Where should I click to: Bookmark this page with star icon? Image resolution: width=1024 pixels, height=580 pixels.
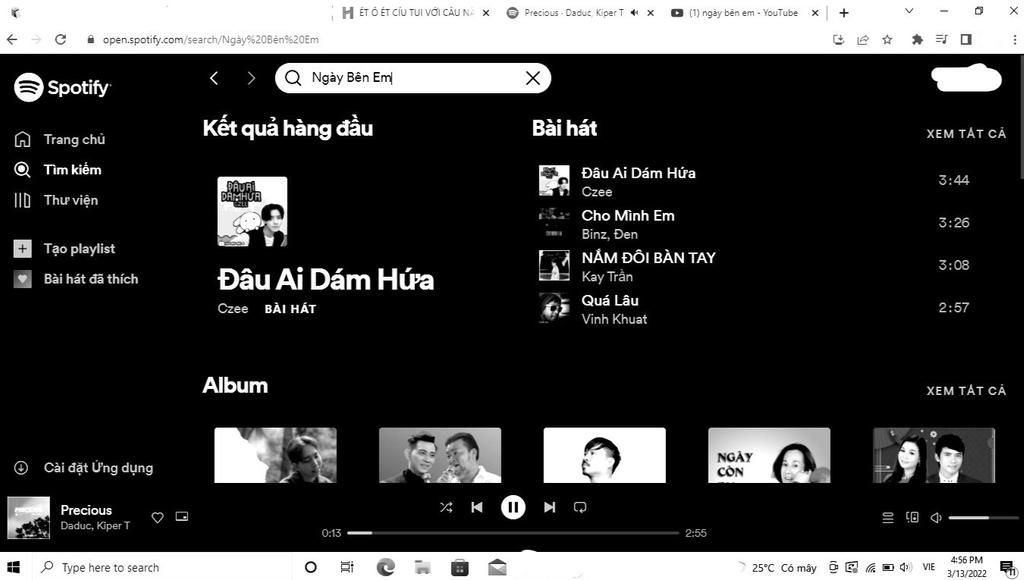[887, 39]
